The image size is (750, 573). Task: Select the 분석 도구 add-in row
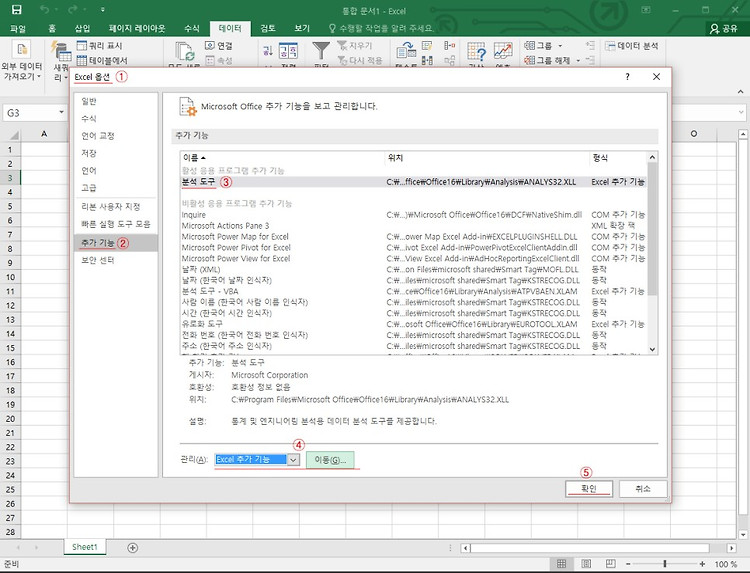click(x=413, y=182)
